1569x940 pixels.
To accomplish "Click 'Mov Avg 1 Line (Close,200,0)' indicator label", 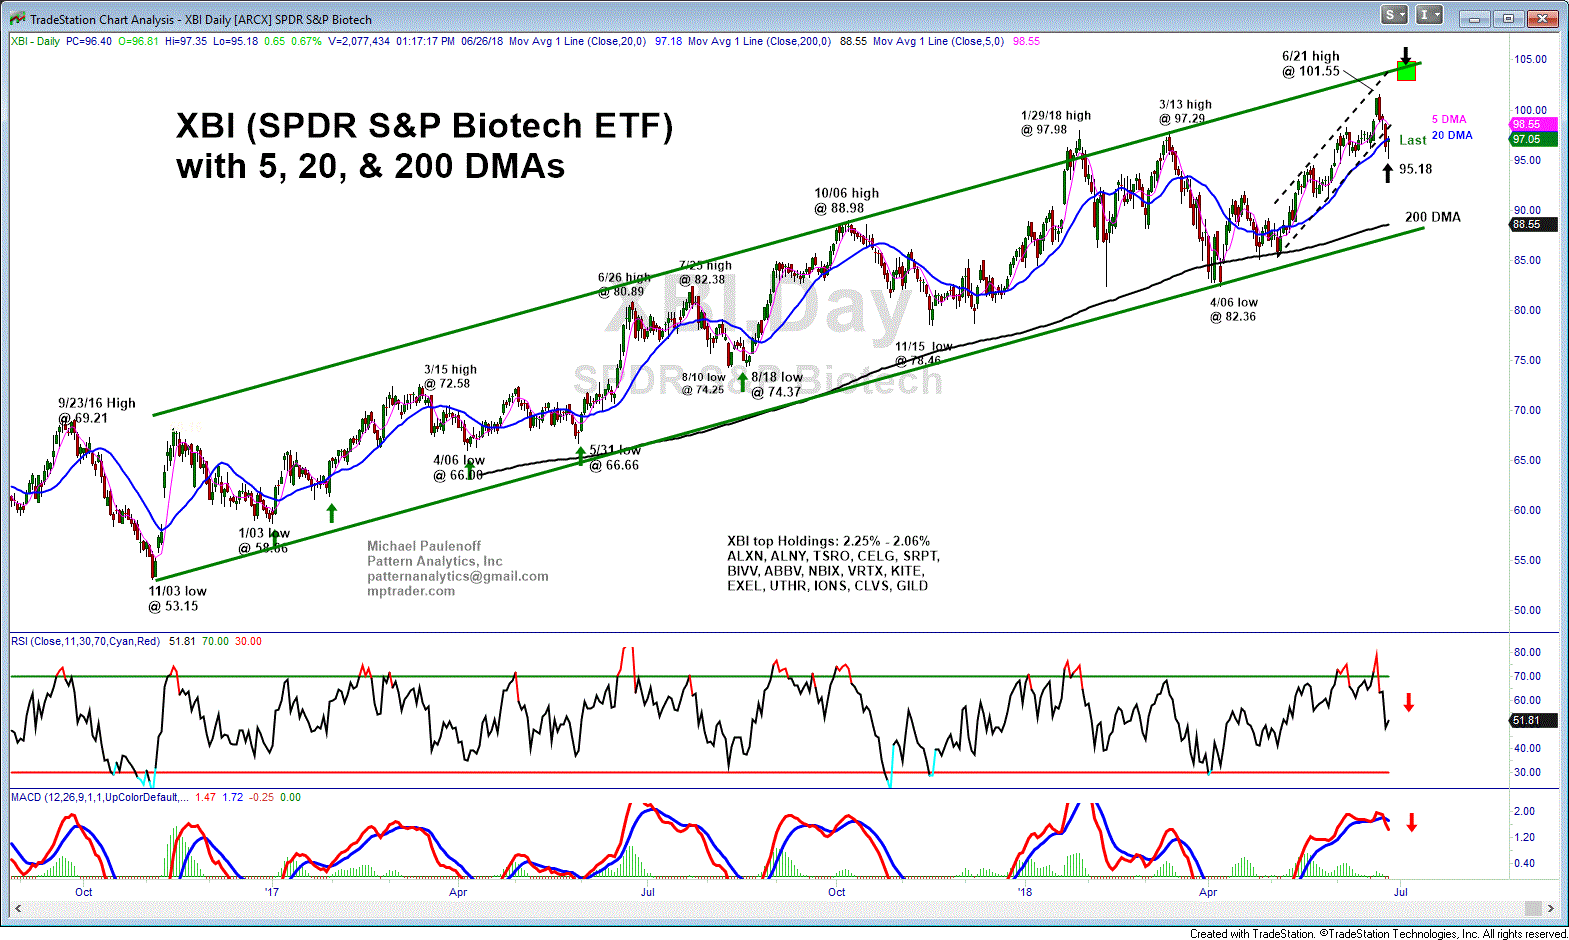I will 759,42.
